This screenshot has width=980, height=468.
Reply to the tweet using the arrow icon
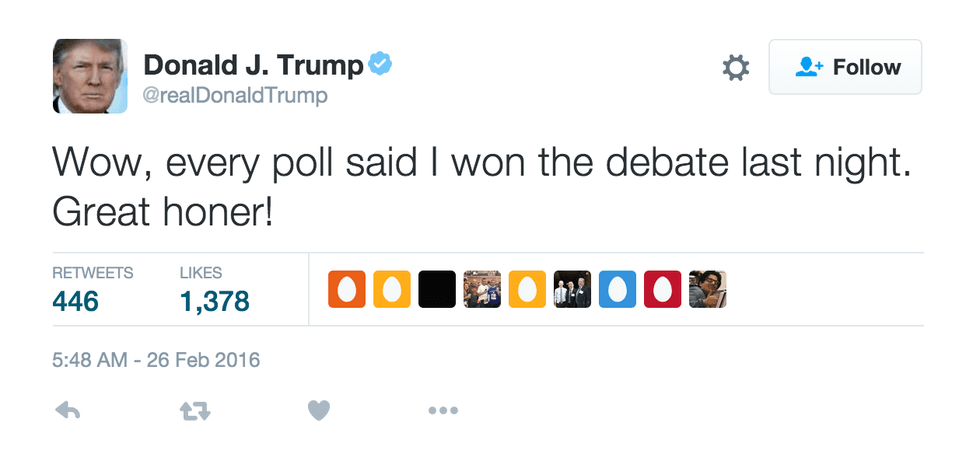coord(68,410)
